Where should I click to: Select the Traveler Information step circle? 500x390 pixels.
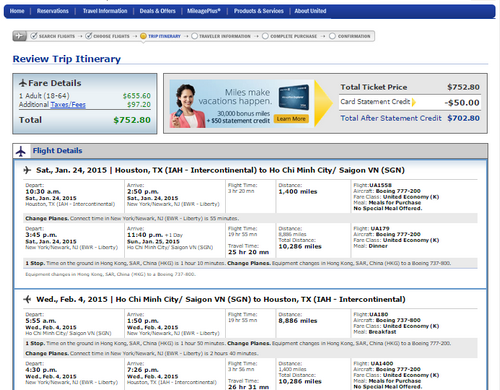(195, 36)
